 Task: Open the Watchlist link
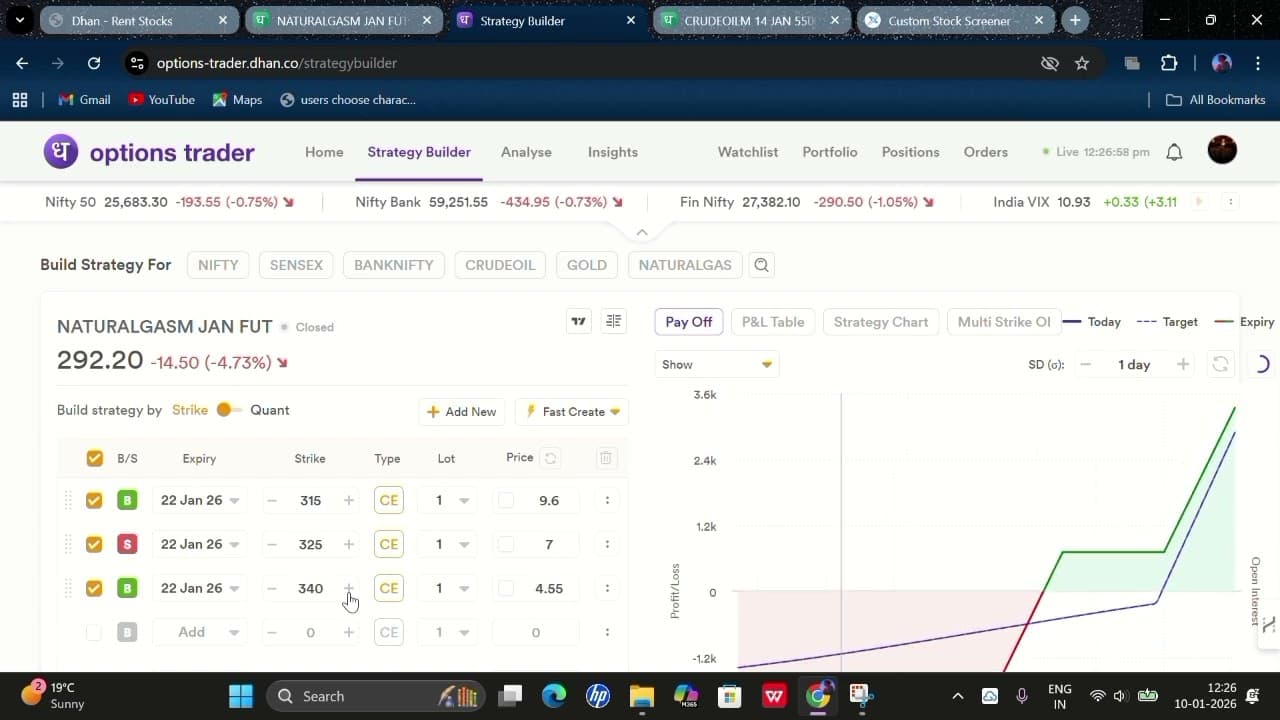(x=748, y=152)
